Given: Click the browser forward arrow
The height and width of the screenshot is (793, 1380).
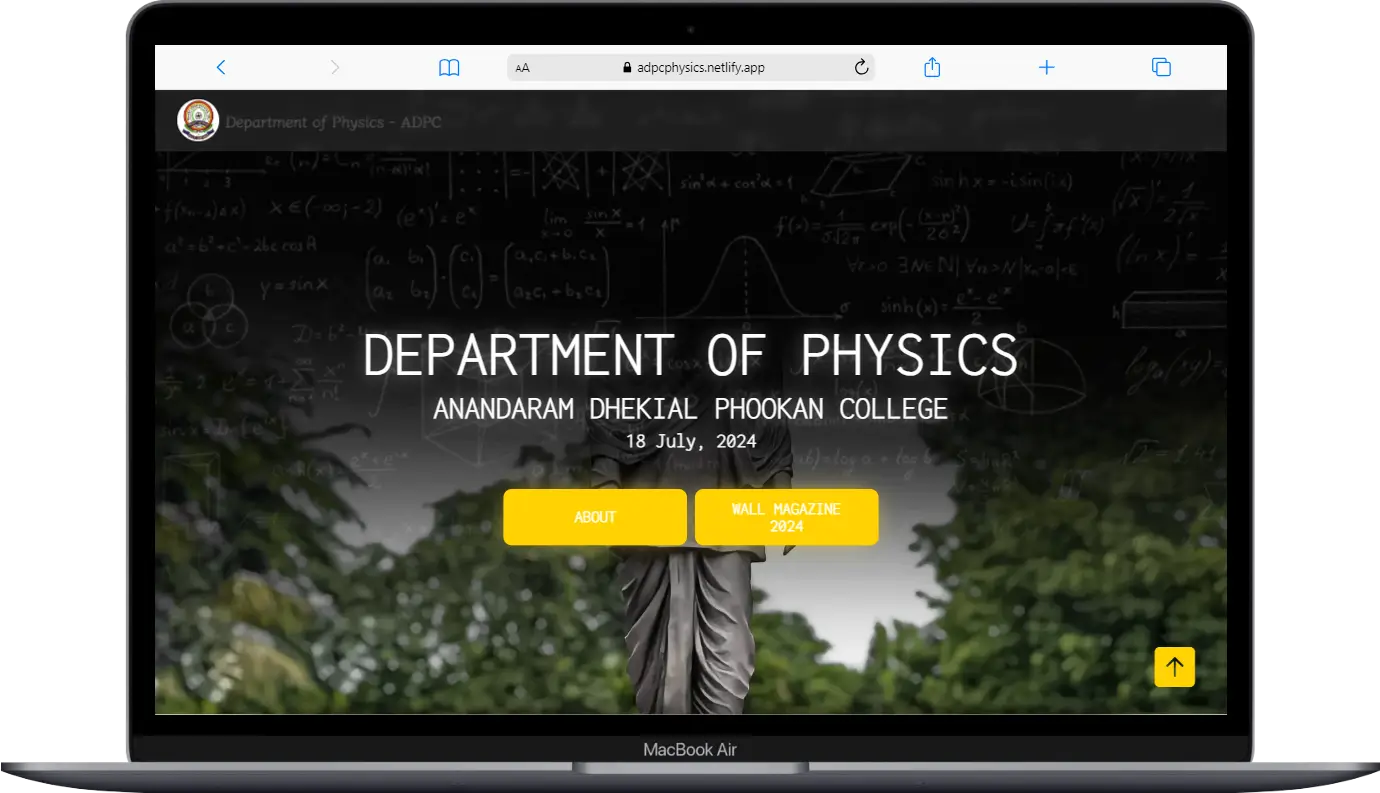Looking at the screenshot, I should pos(335,67).
